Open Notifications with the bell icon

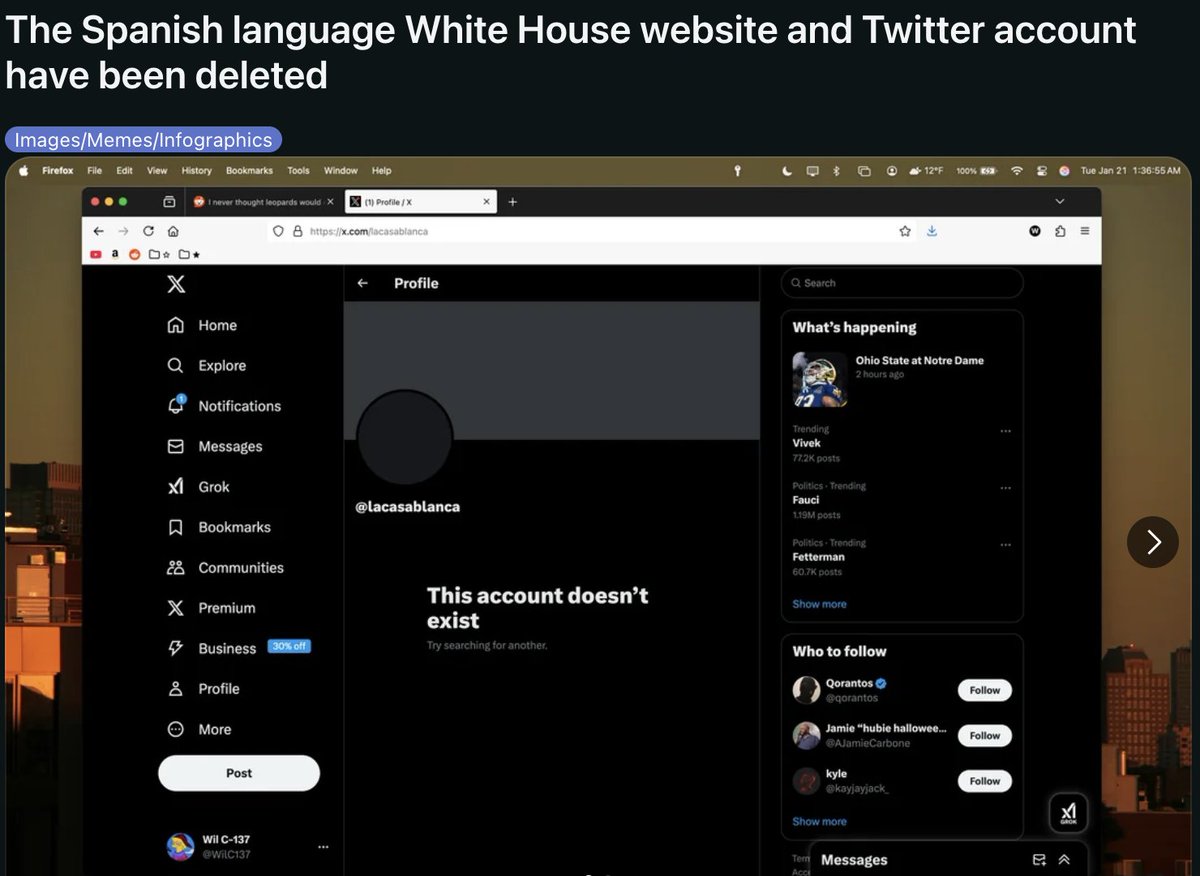(224, 406)
